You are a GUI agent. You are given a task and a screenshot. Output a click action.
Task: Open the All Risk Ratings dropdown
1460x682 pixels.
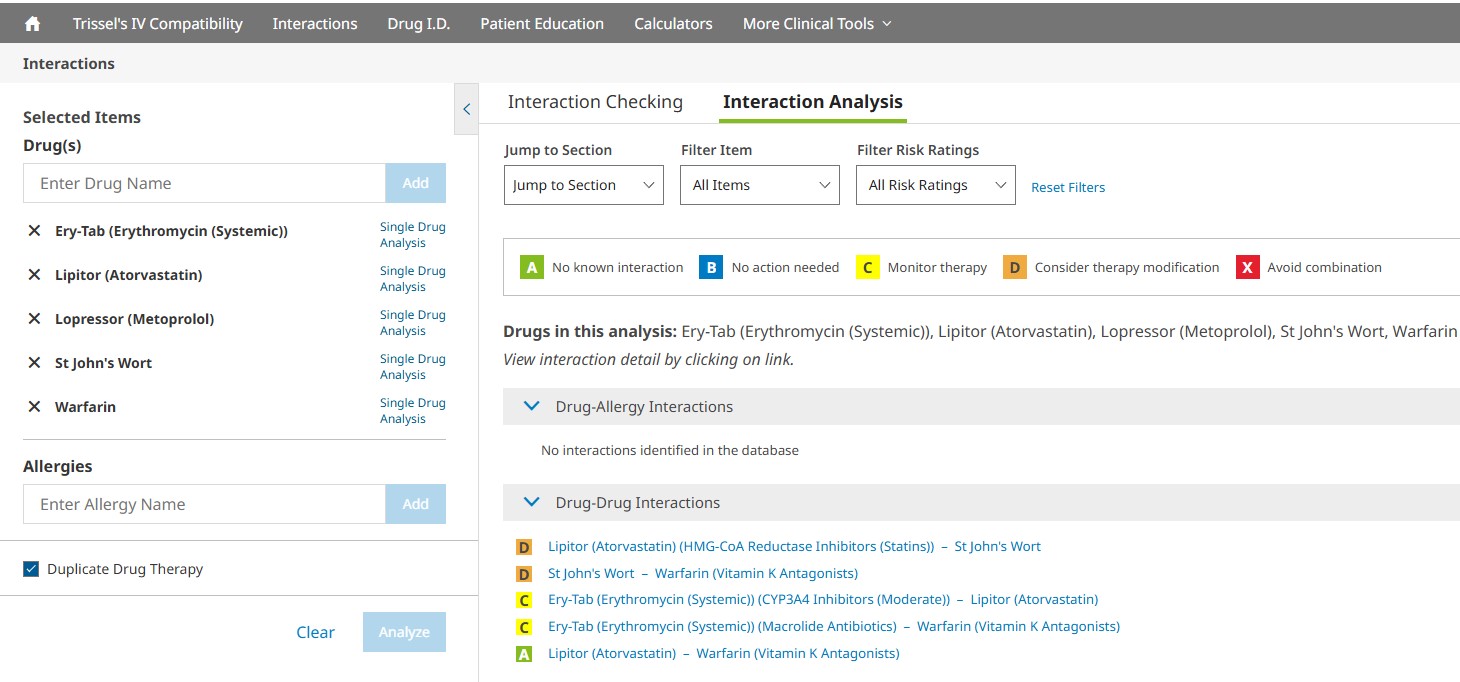935,185
